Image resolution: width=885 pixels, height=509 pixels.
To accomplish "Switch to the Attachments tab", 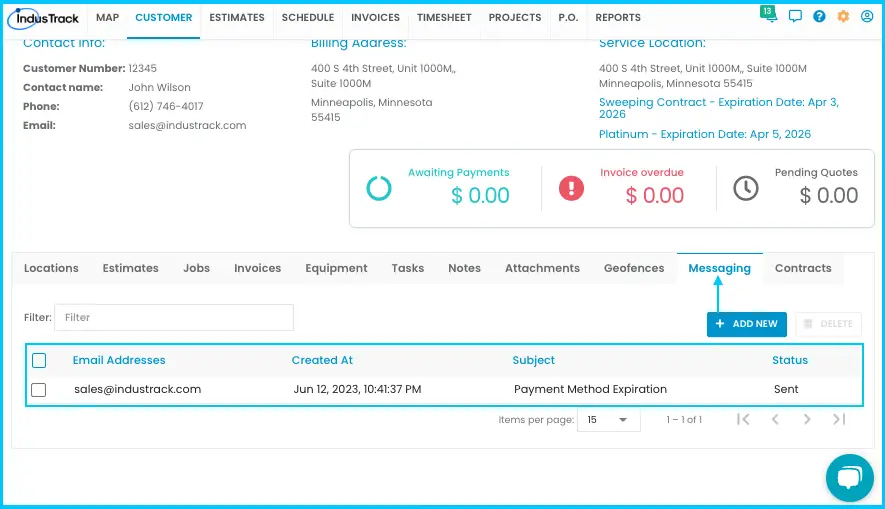I will (x=542, y=269).
